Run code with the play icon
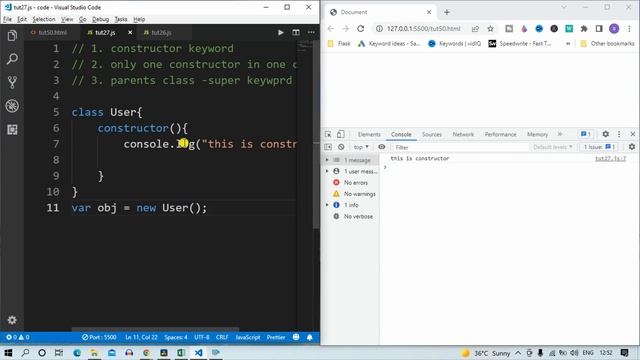 (281, 33)
